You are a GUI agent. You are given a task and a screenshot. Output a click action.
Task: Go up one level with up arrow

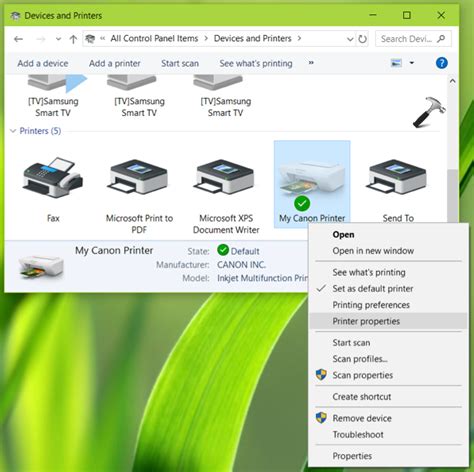[73, 39]
